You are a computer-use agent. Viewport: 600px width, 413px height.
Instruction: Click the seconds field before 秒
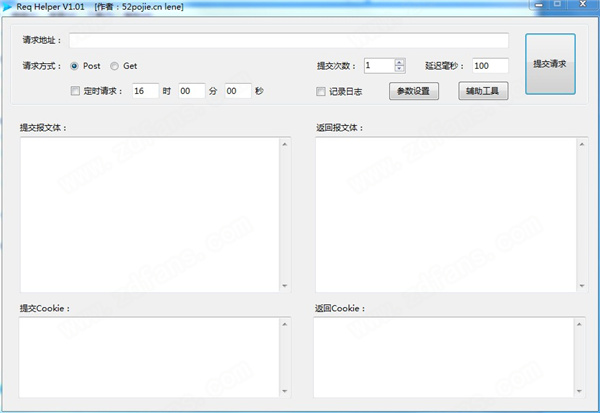tap(238, 91)
